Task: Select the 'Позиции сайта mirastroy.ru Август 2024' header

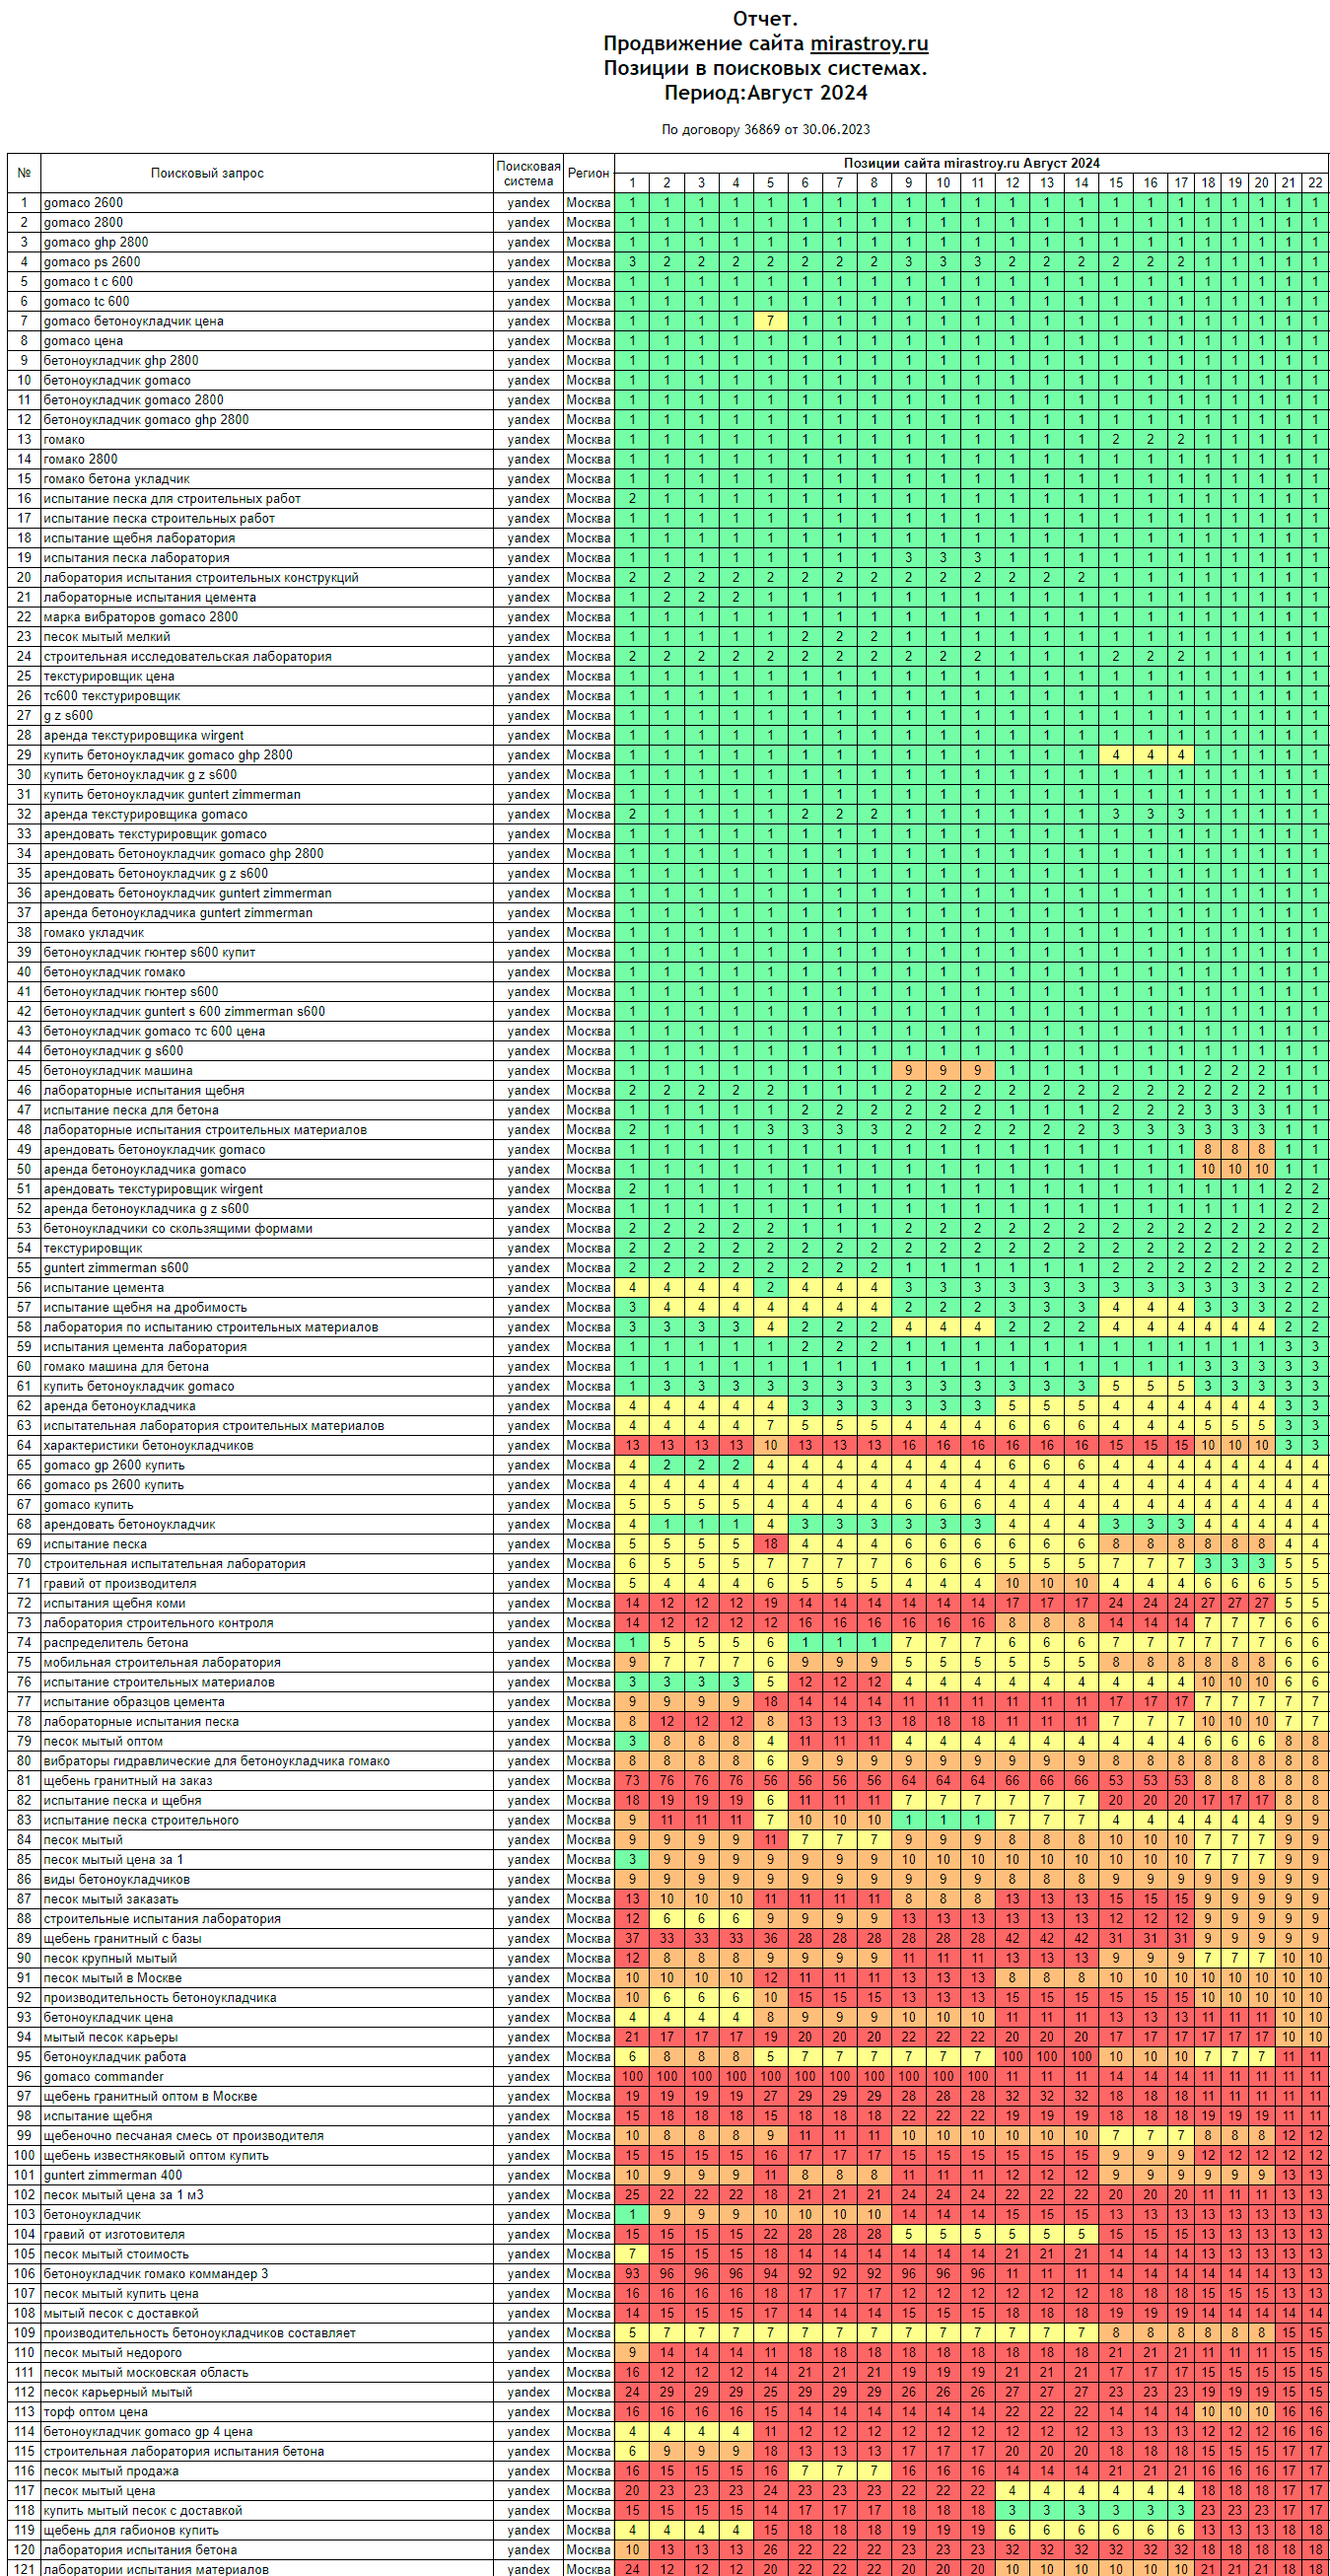Action: [971, 163]
